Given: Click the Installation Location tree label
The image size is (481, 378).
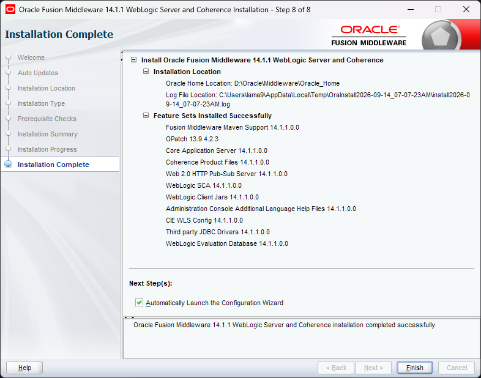Looking at the screenshot, I should (x=187, y=71).
